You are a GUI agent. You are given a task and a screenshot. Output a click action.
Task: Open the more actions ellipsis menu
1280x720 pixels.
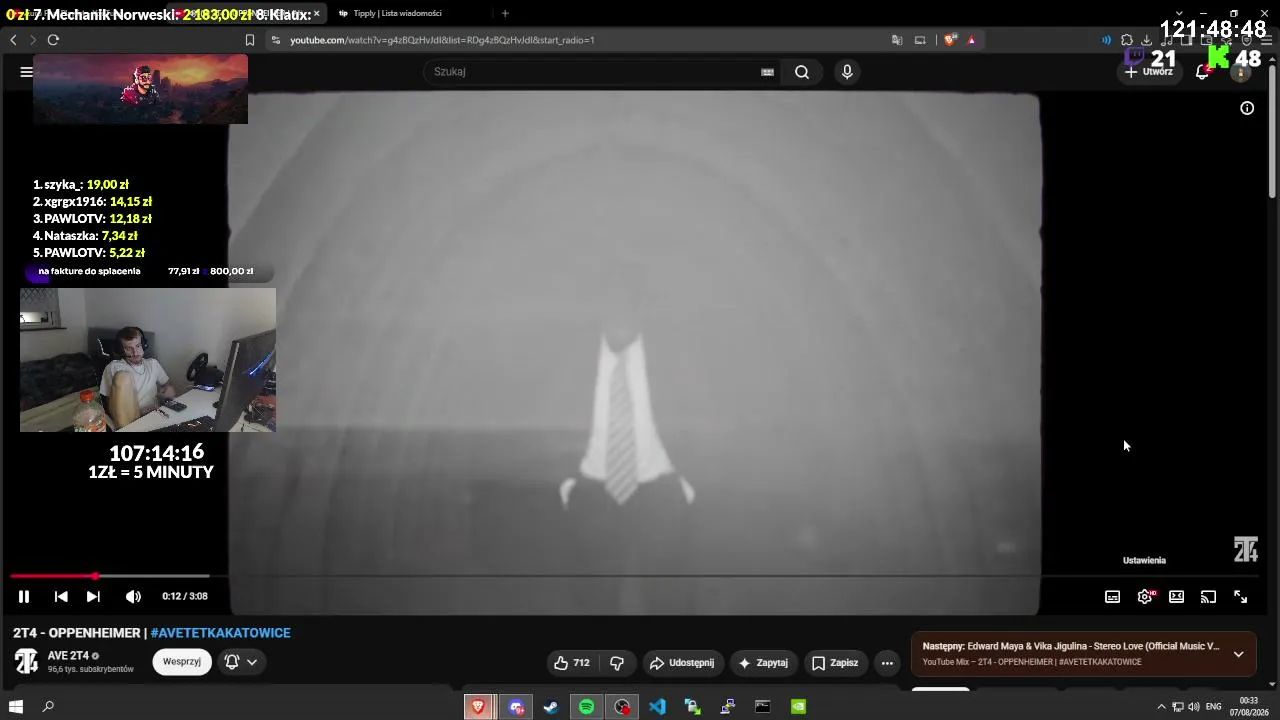[x=887, y=663]
